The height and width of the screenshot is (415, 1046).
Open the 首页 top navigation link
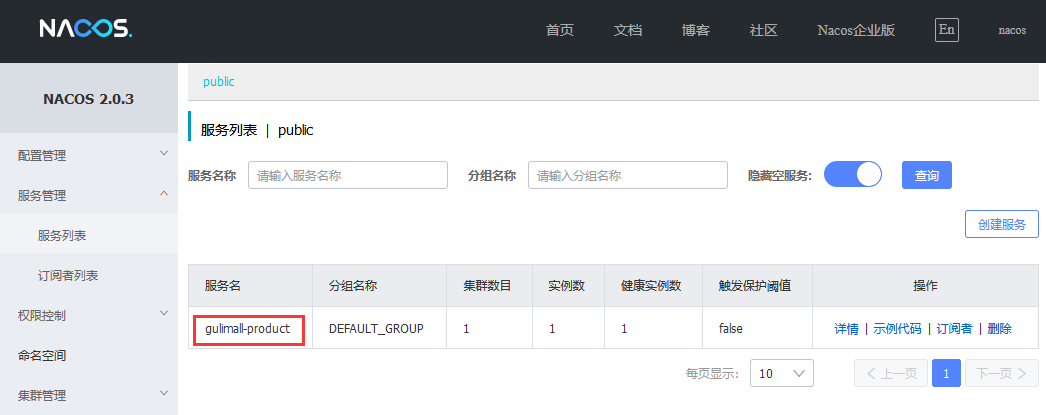(559, 30)
